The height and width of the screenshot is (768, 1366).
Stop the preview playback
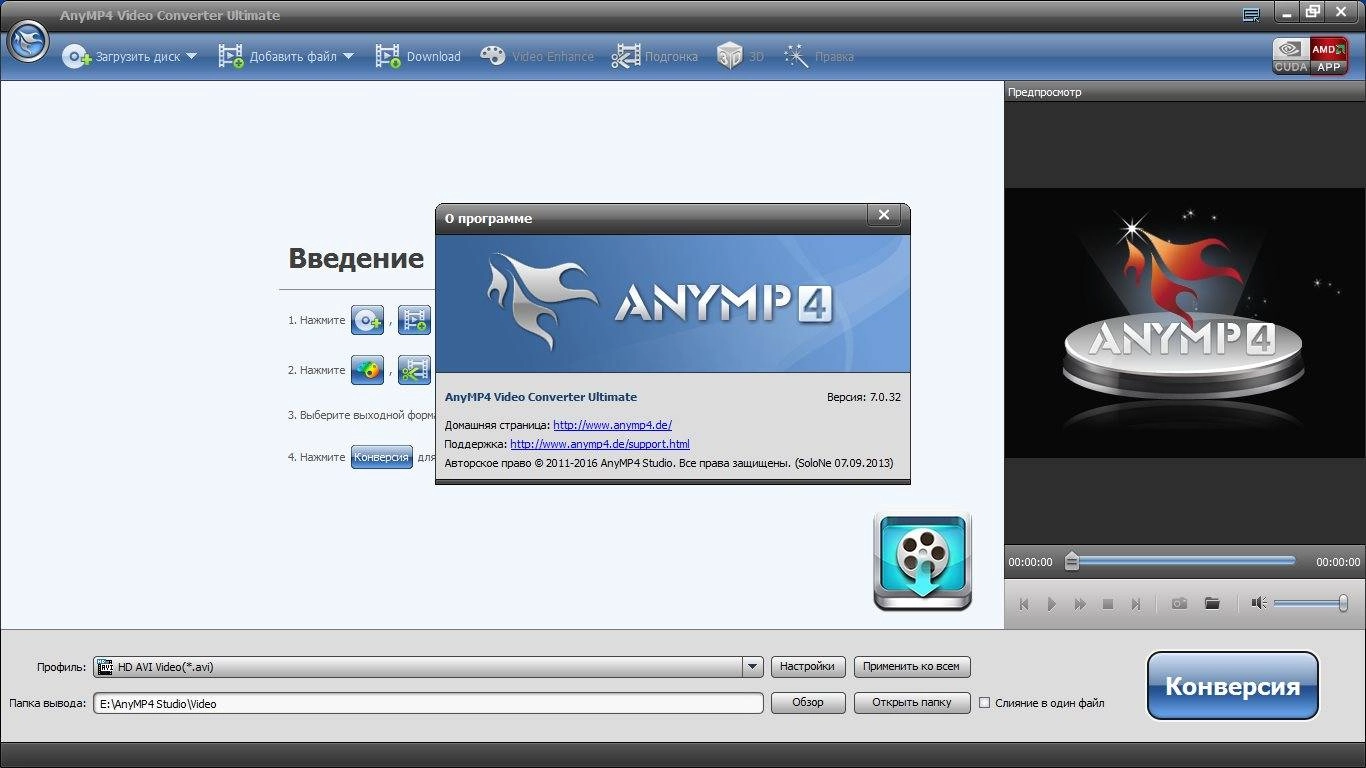point(1108,604)
